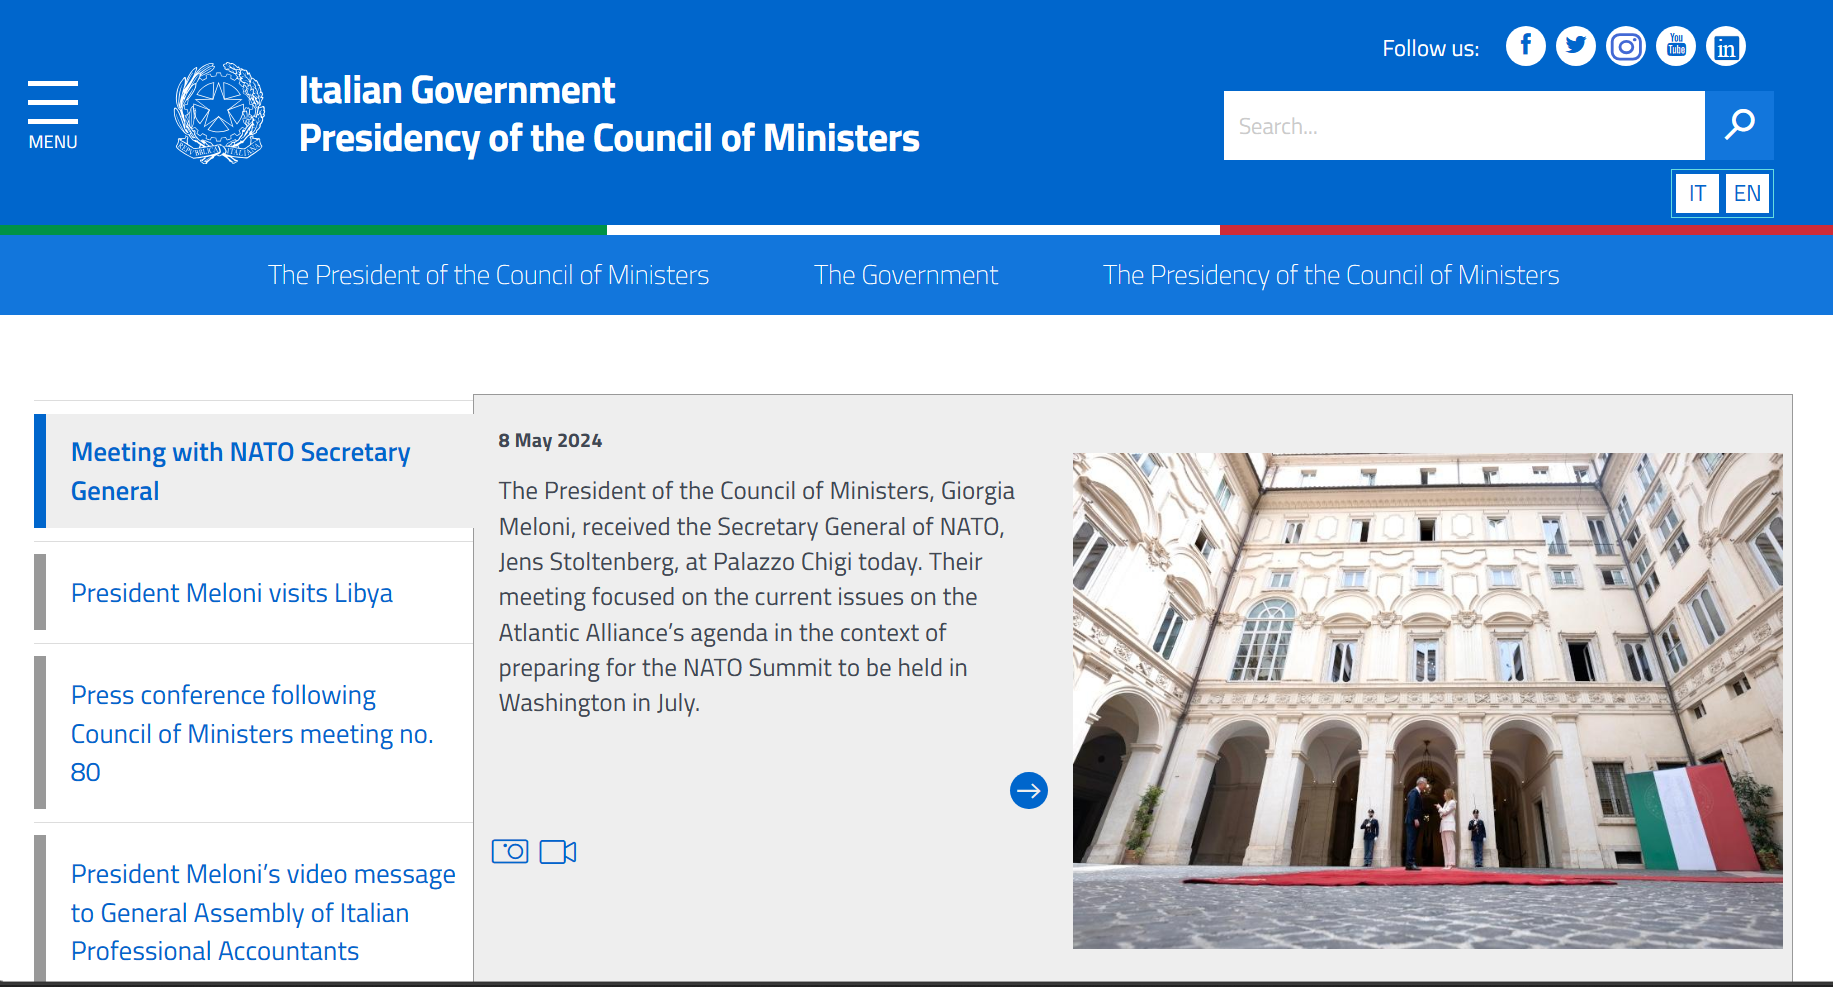This screenshot has height=987, width=1833.
Task: Open the Twitter social icon
Action: (x=1575, y=46)
